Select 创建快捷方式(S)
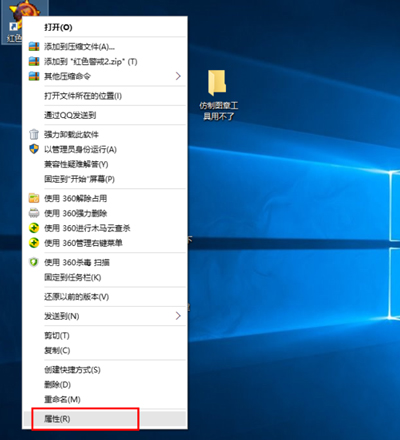The height and width of the screenshot is (440, 400). 104,370
